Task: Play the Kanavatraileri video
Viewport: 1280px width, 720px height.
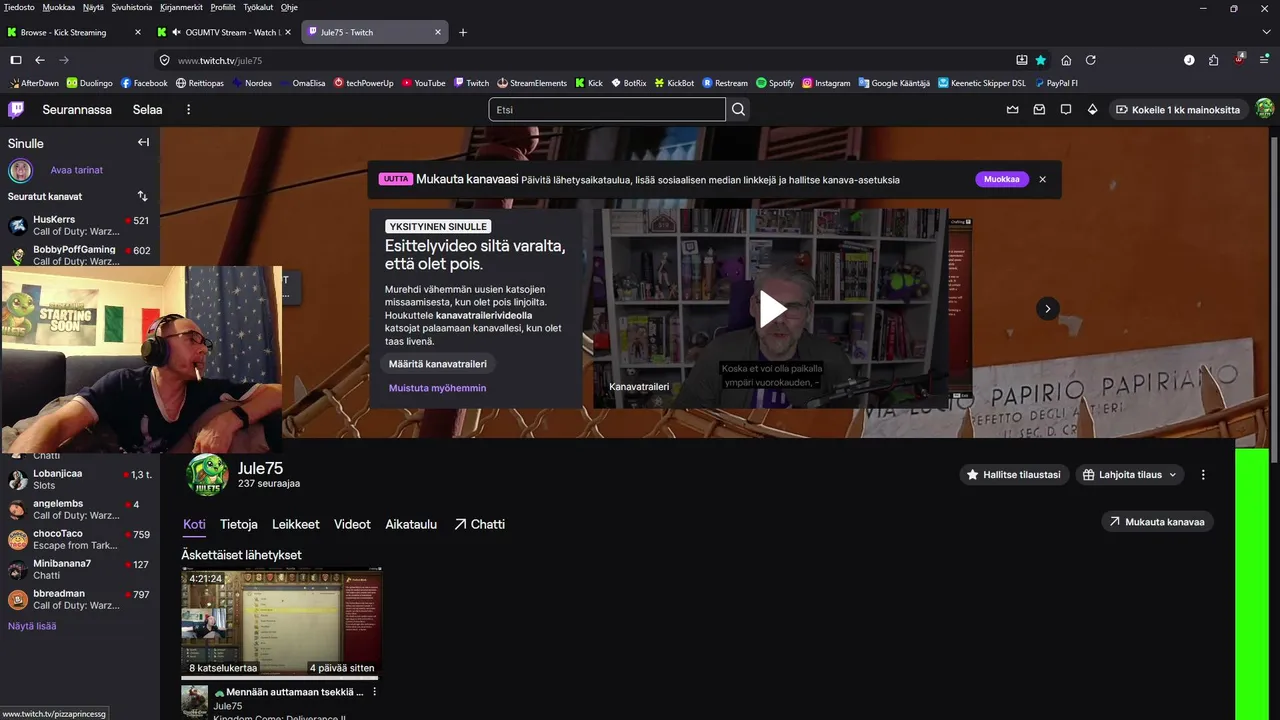Action: coord(774,309)
